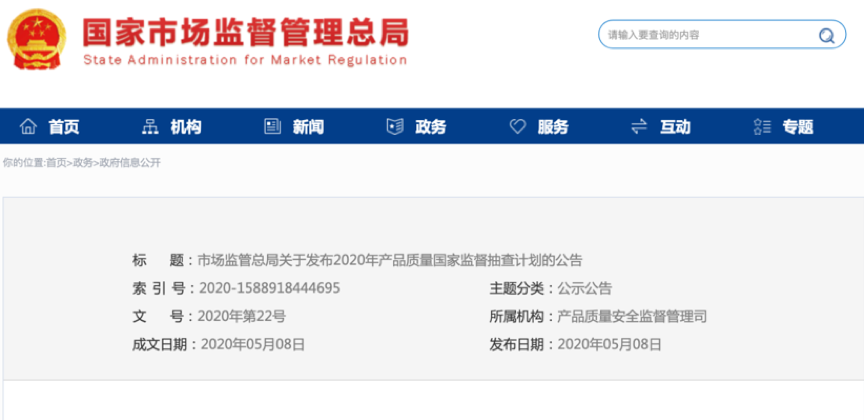
Task: Click the national emblem logo
Action: click(36, 37)
